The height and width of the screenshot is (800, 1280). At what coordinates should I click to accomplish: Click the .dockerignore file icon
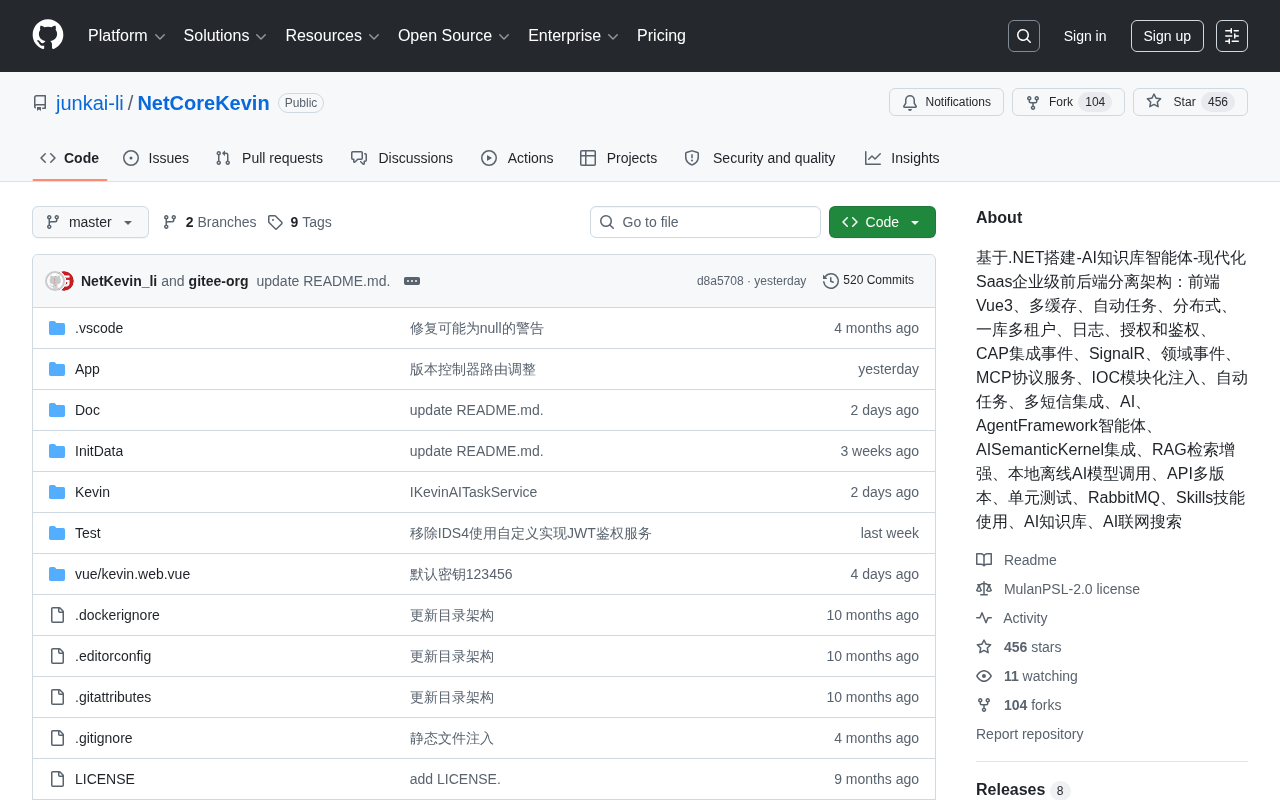(x=57, y=615)
